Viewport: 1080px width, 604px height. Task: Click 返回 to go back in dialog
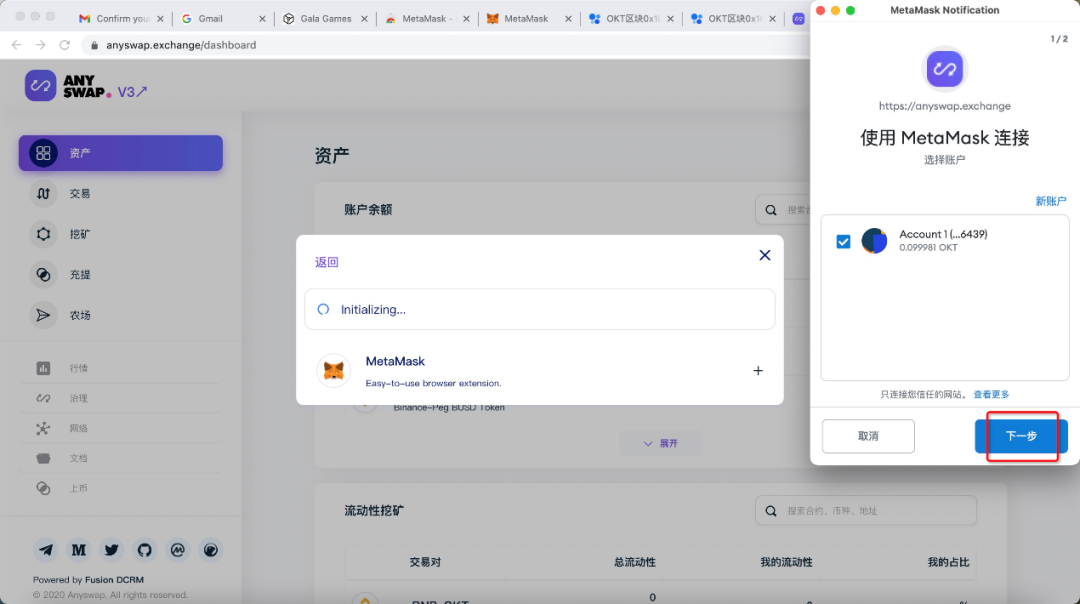(x=326, y=262)
